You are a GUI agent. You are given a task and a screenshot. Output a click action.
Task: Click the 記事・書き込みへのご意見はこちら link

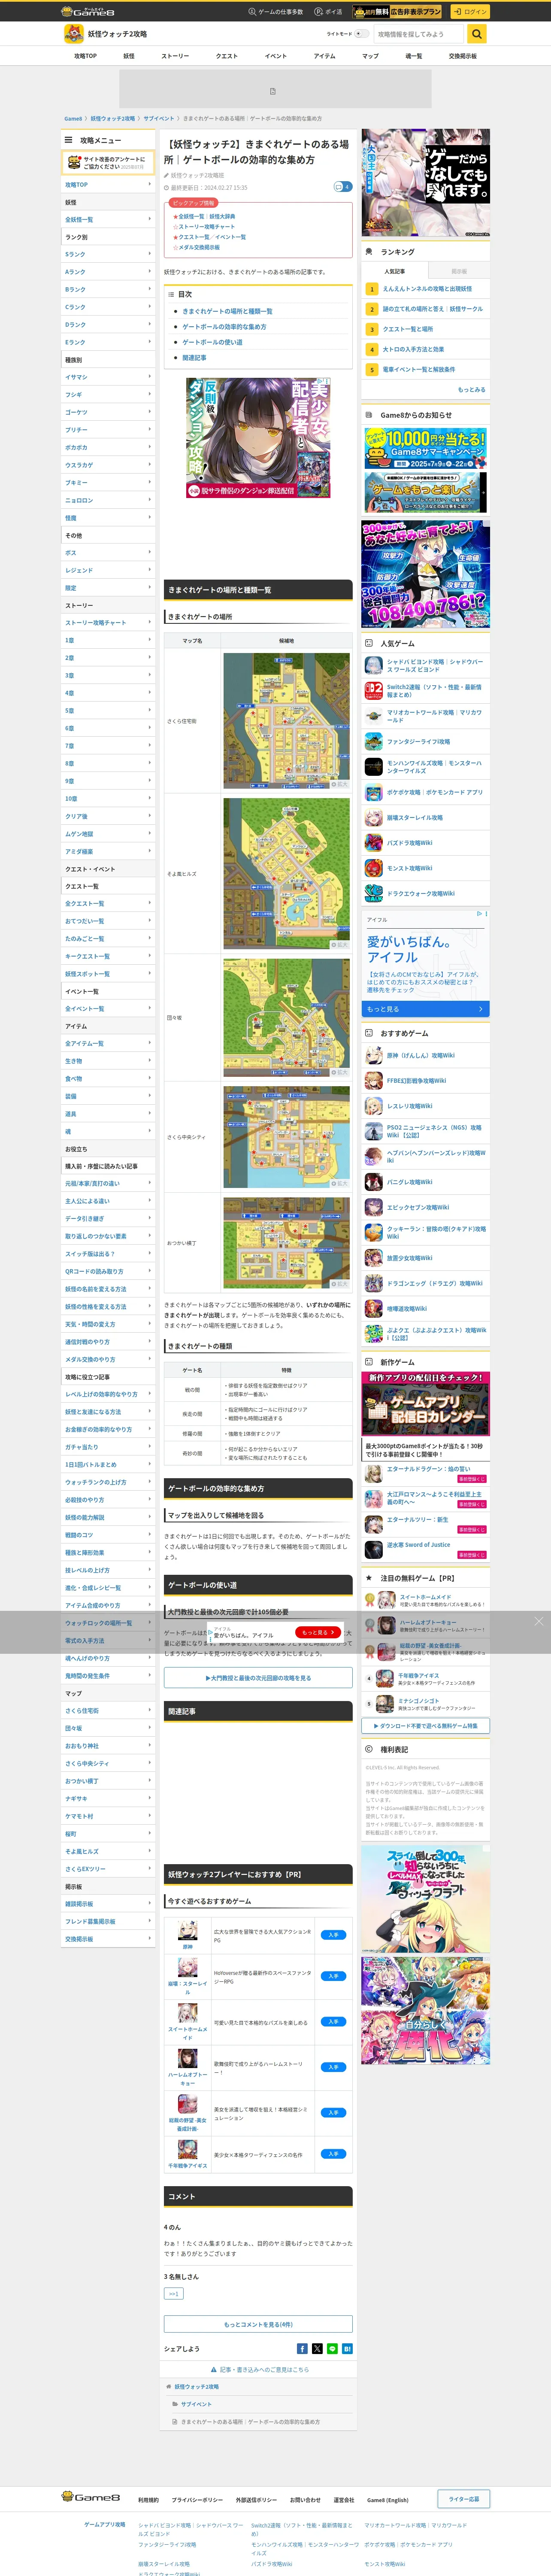tap(260, 2369)
